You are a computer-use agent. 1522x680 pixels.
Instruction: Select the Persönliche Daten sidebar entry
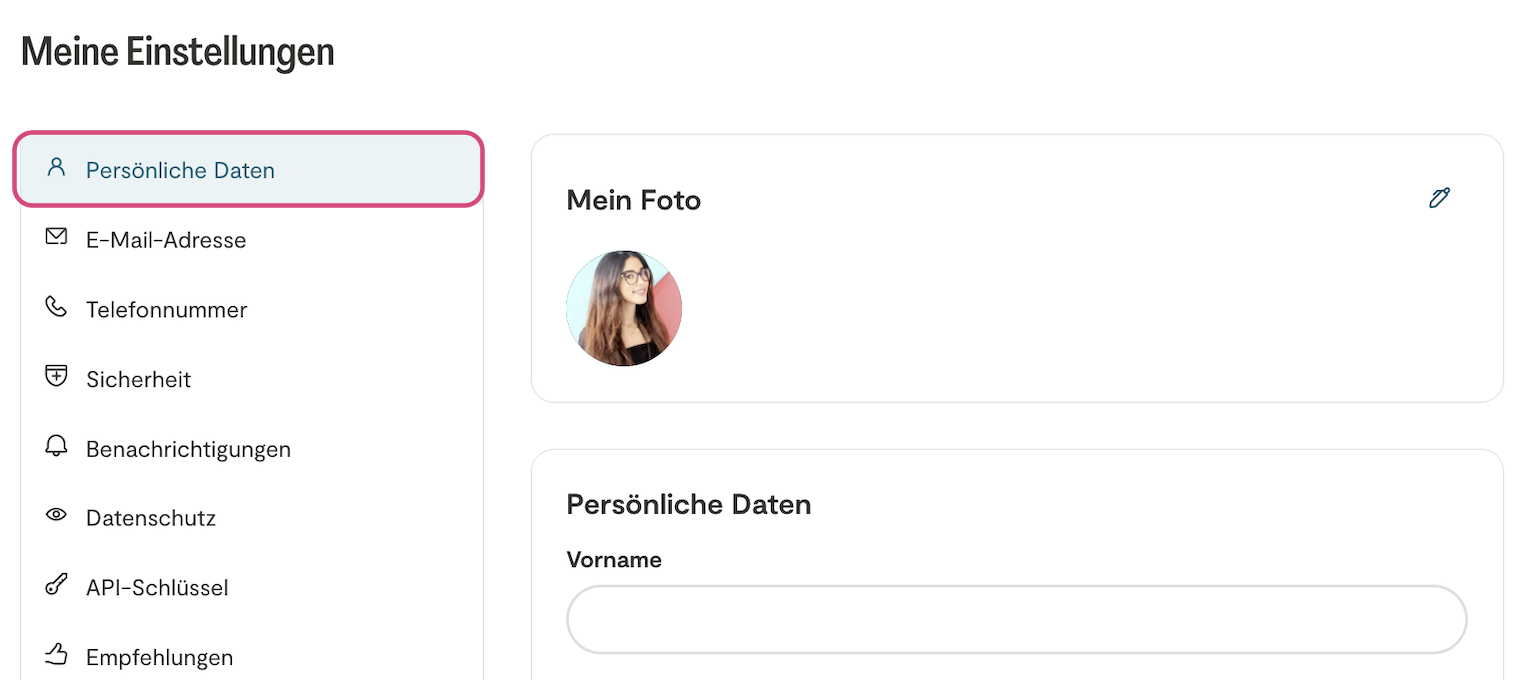(180, 171)
